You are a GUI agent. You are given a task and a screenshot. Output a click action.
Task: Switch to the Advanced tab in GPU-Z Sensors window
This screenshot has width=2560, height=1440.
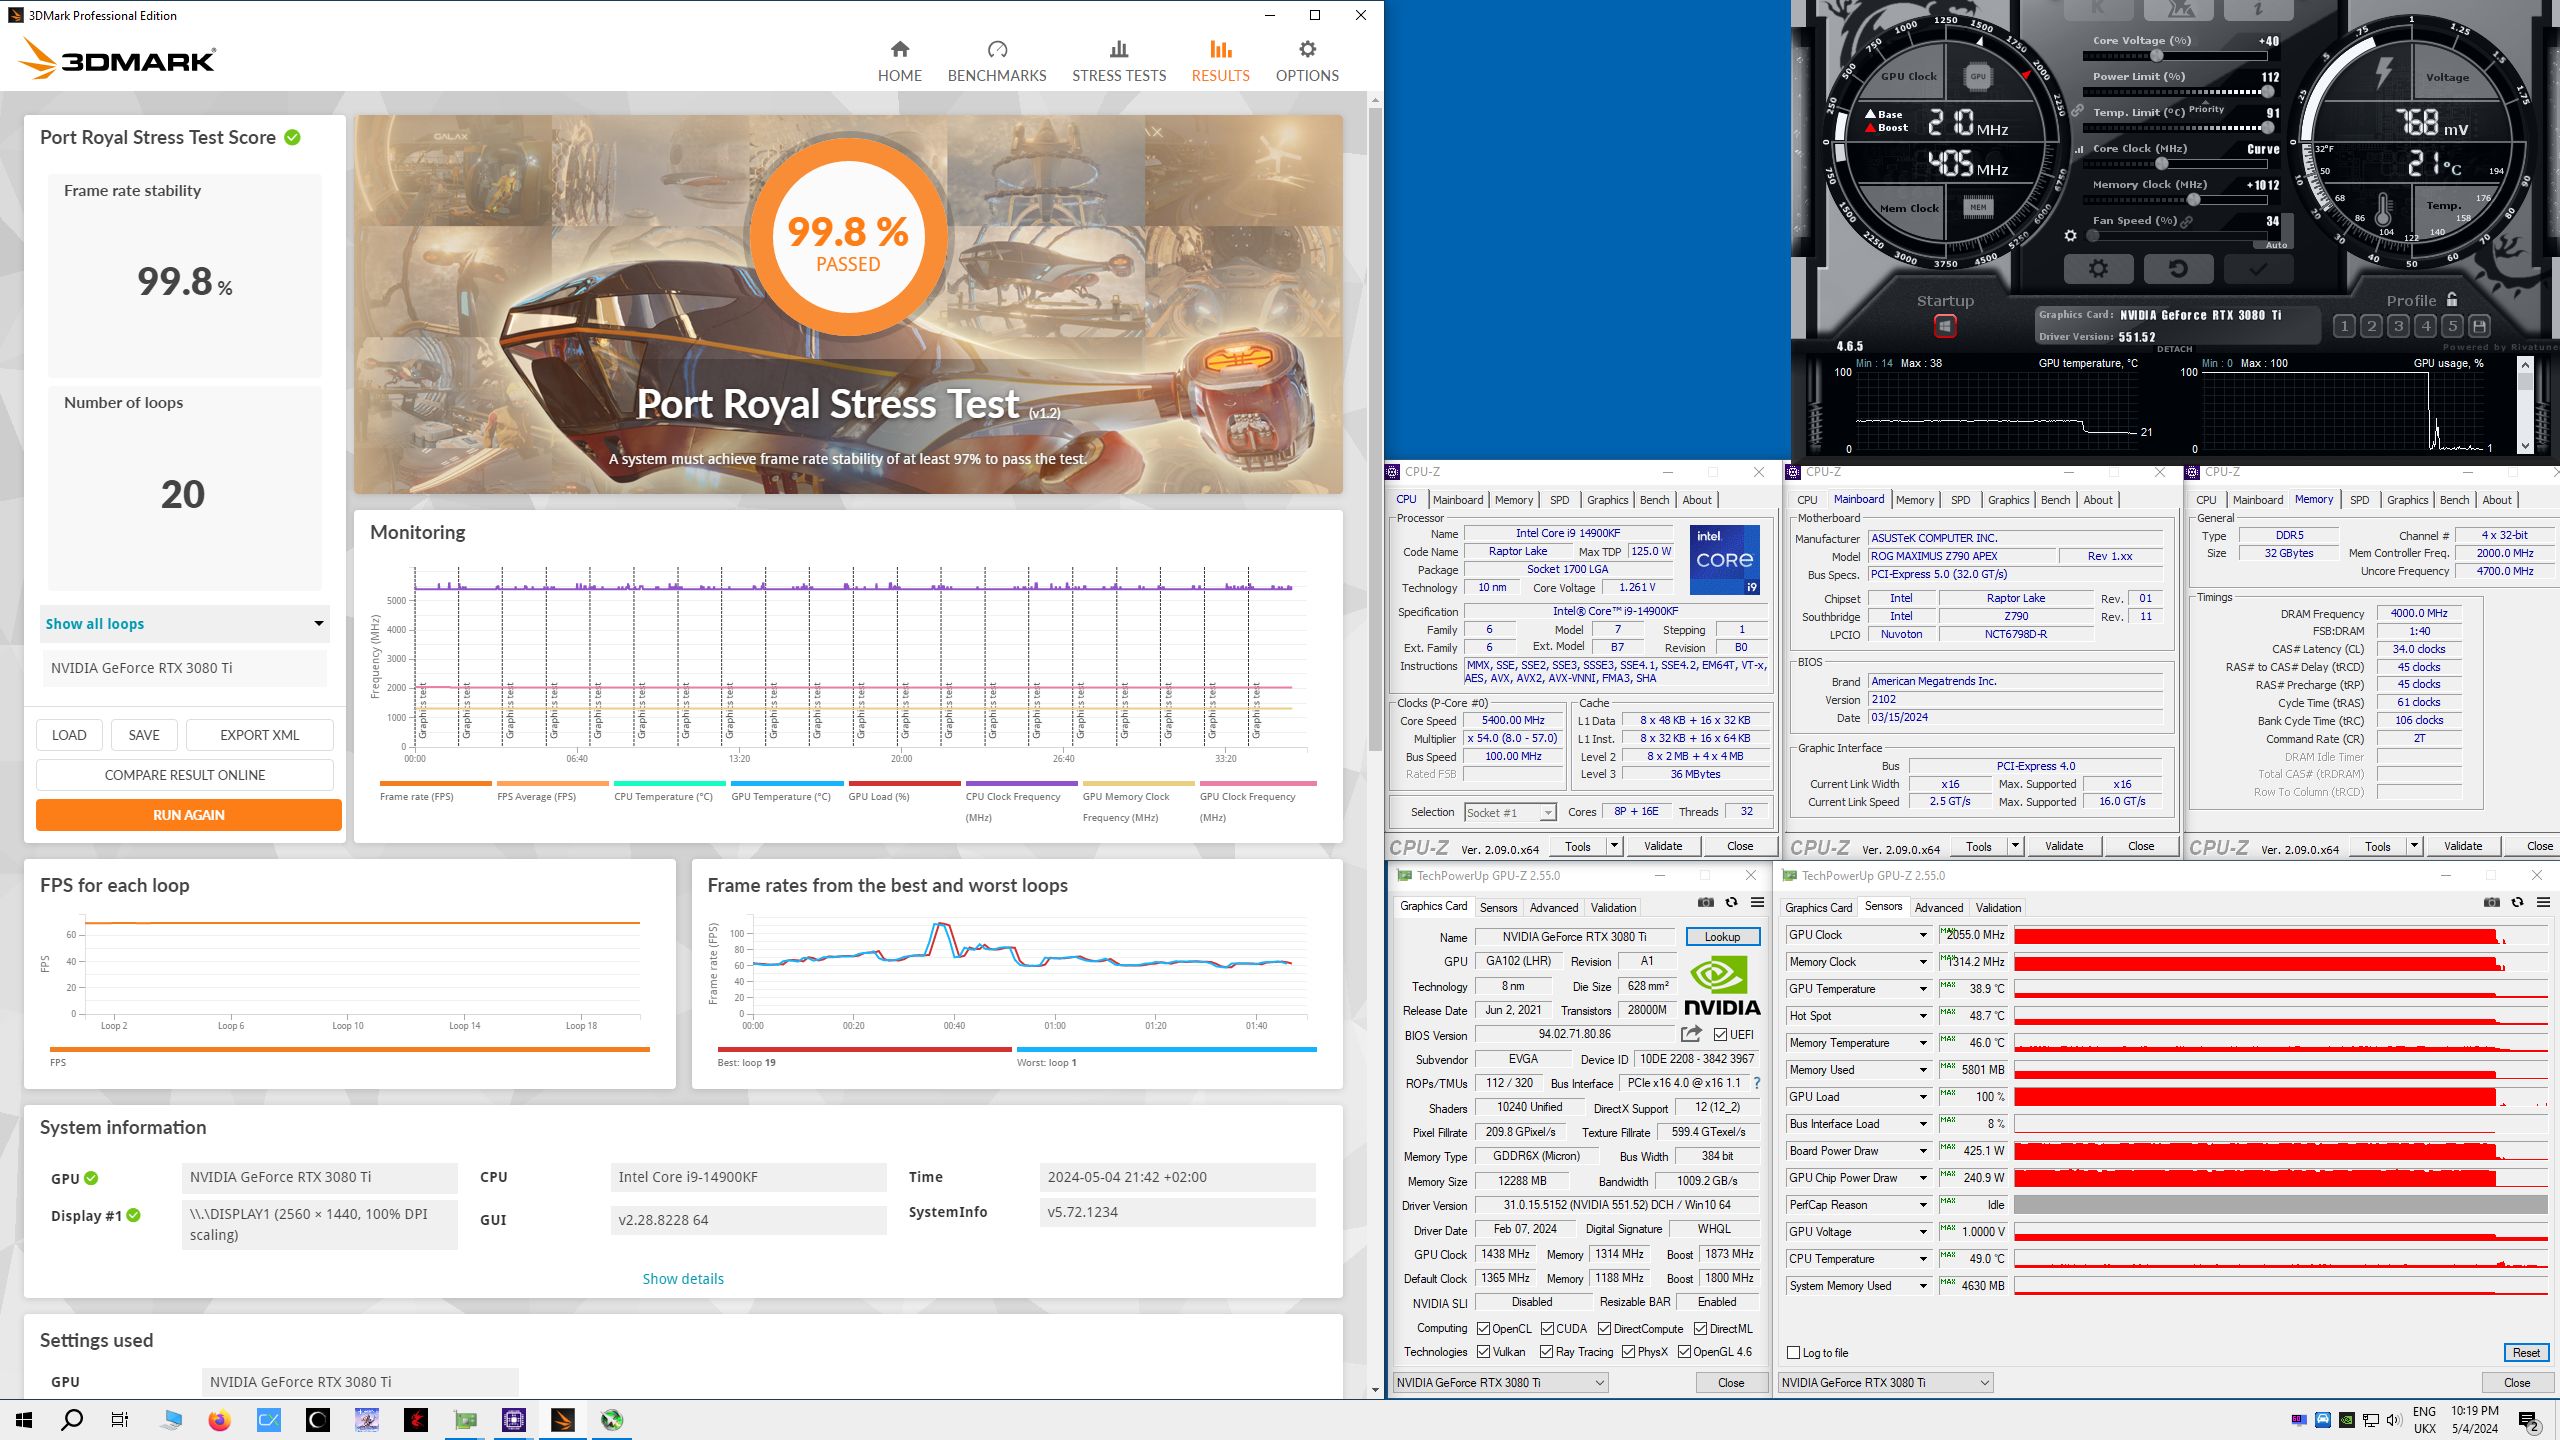click(x=1938, y=907)
